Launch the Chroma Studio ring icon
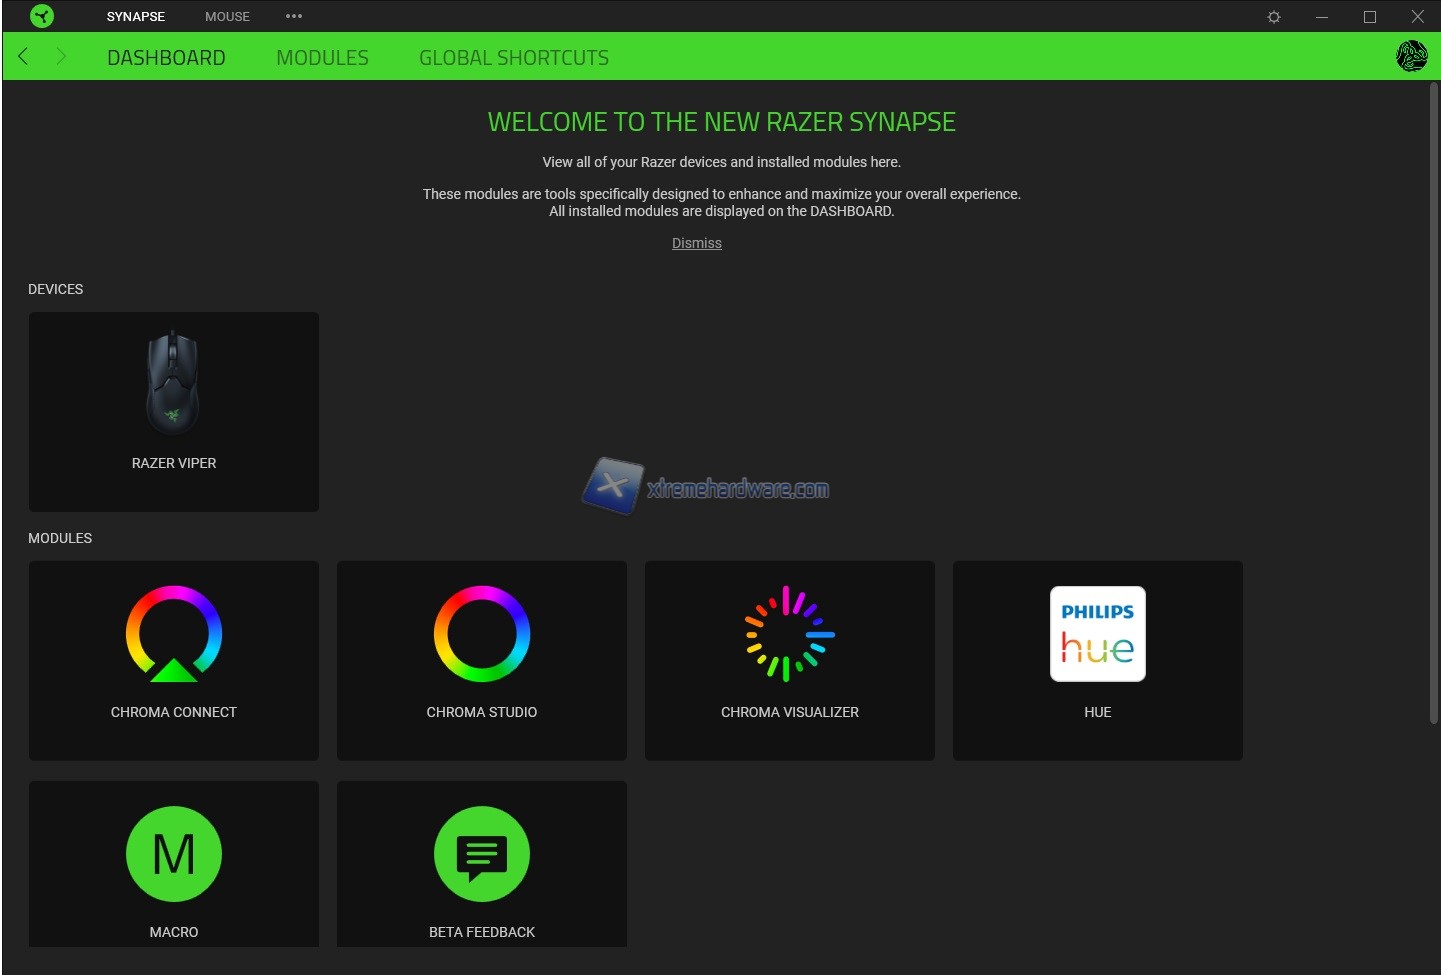 coord(481,634)
